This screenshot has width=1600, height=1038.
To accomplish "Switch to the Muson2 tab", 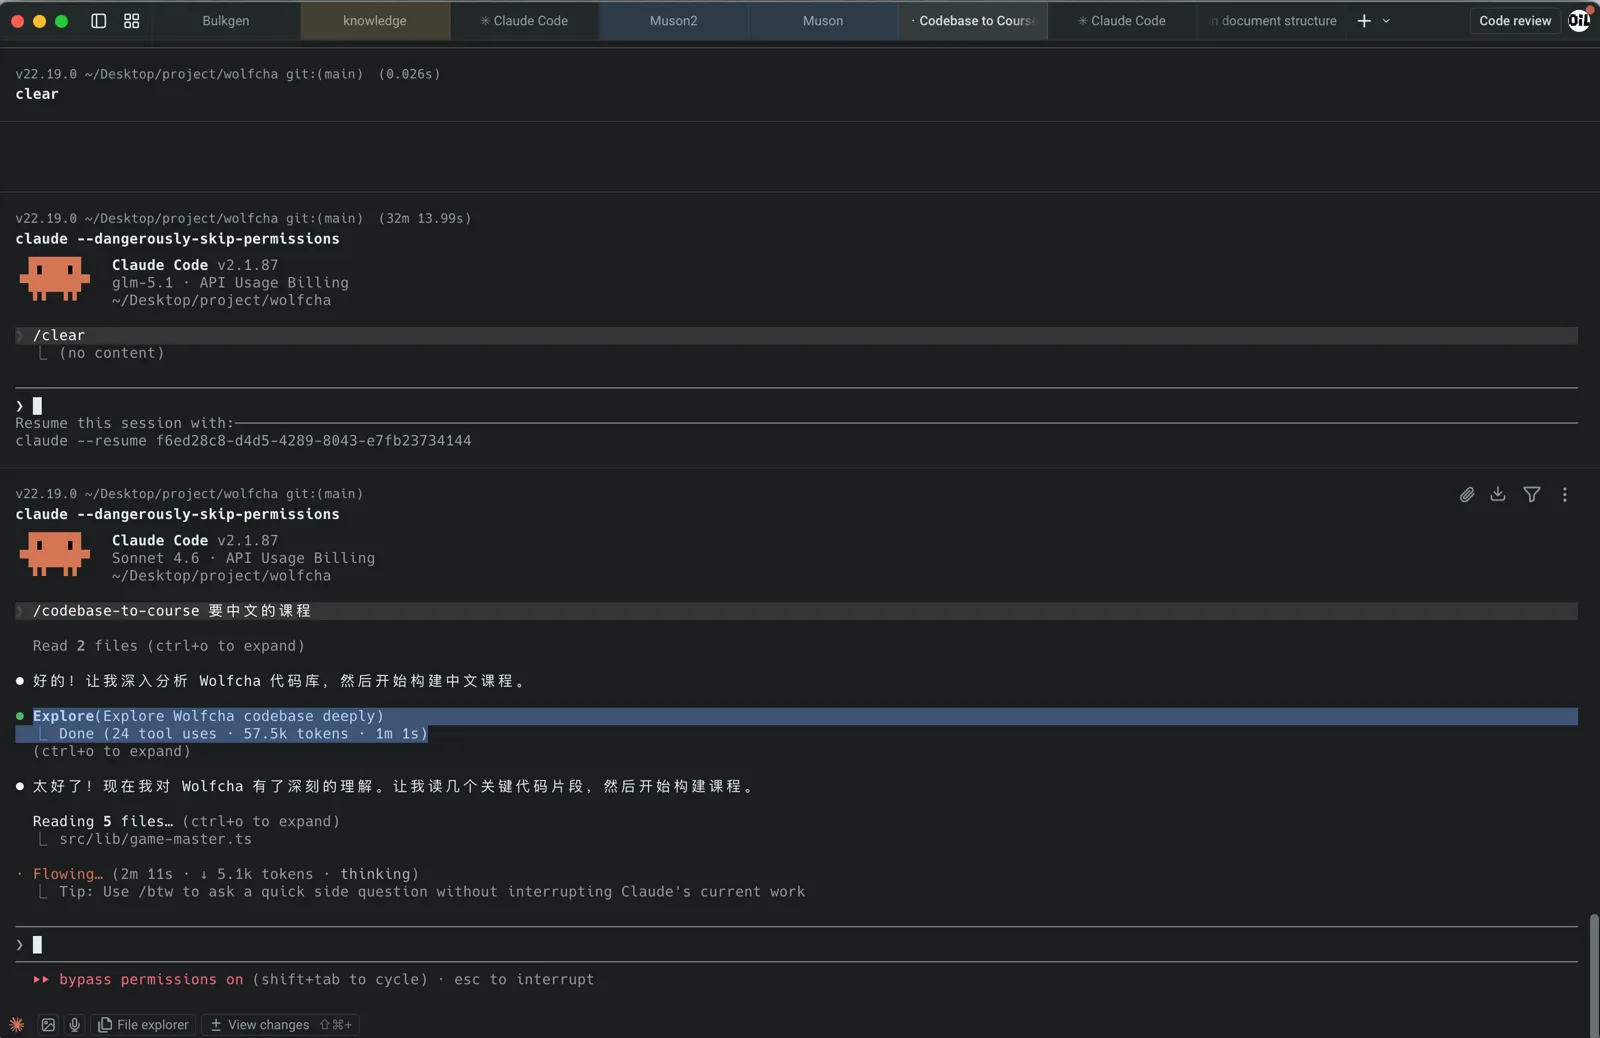I will 673,20.
